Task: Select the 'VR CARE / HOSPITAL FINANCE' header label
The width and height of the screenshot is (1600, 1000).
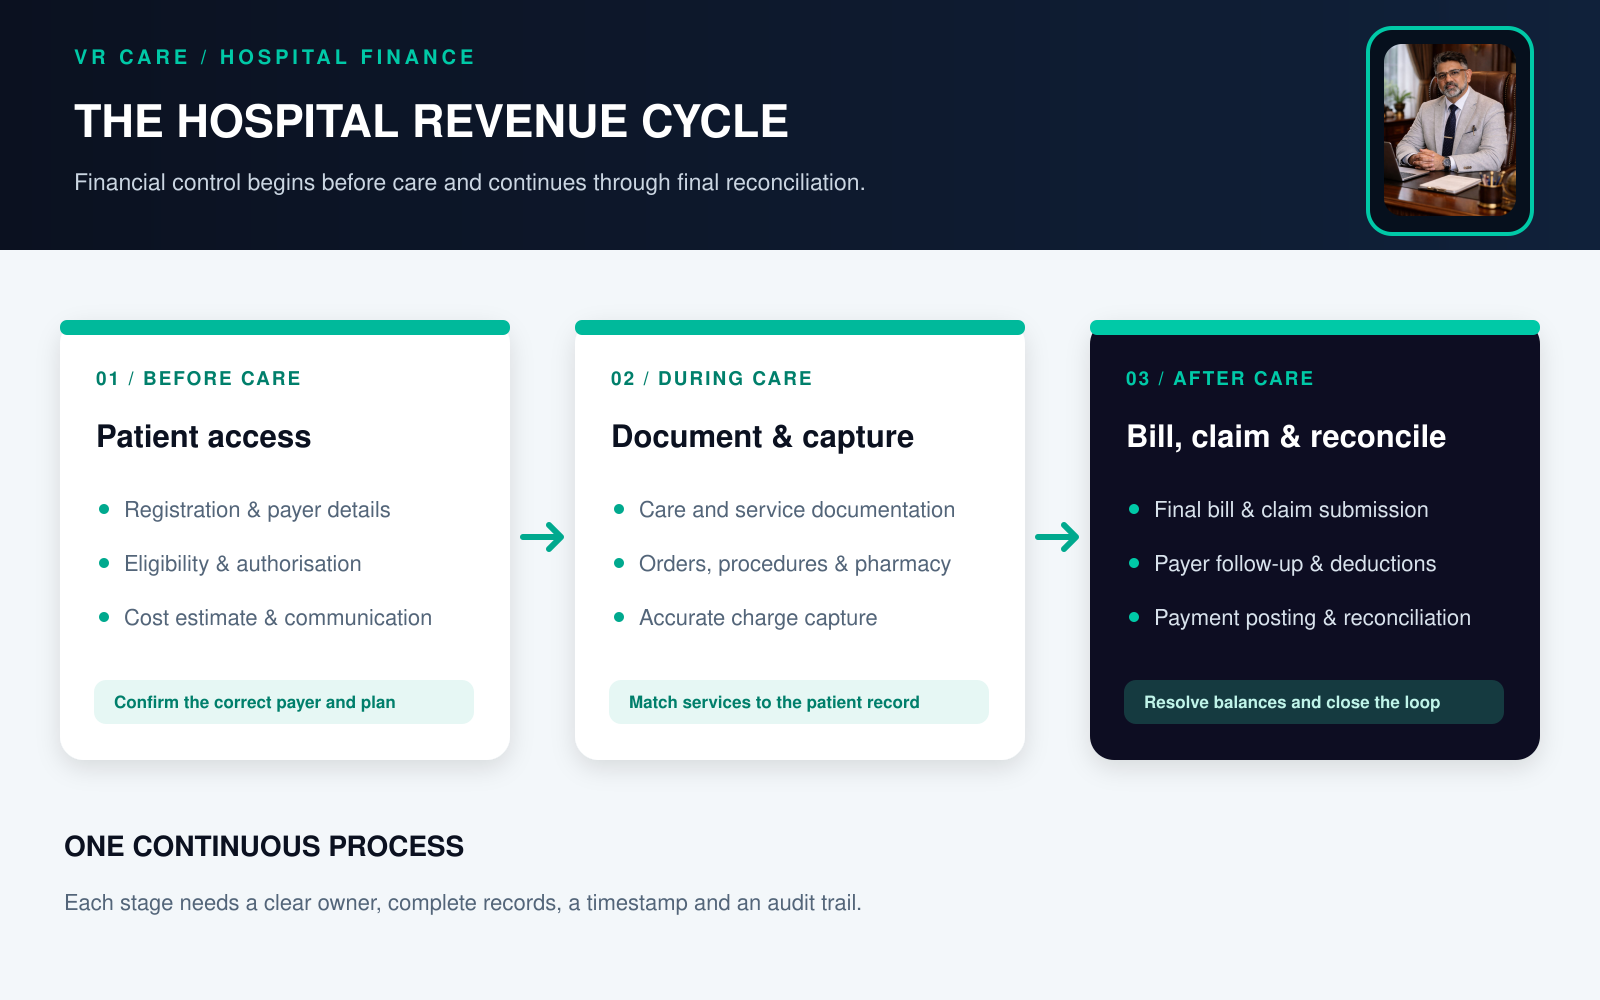Action: pyautogui.click(x=275, y=57)
